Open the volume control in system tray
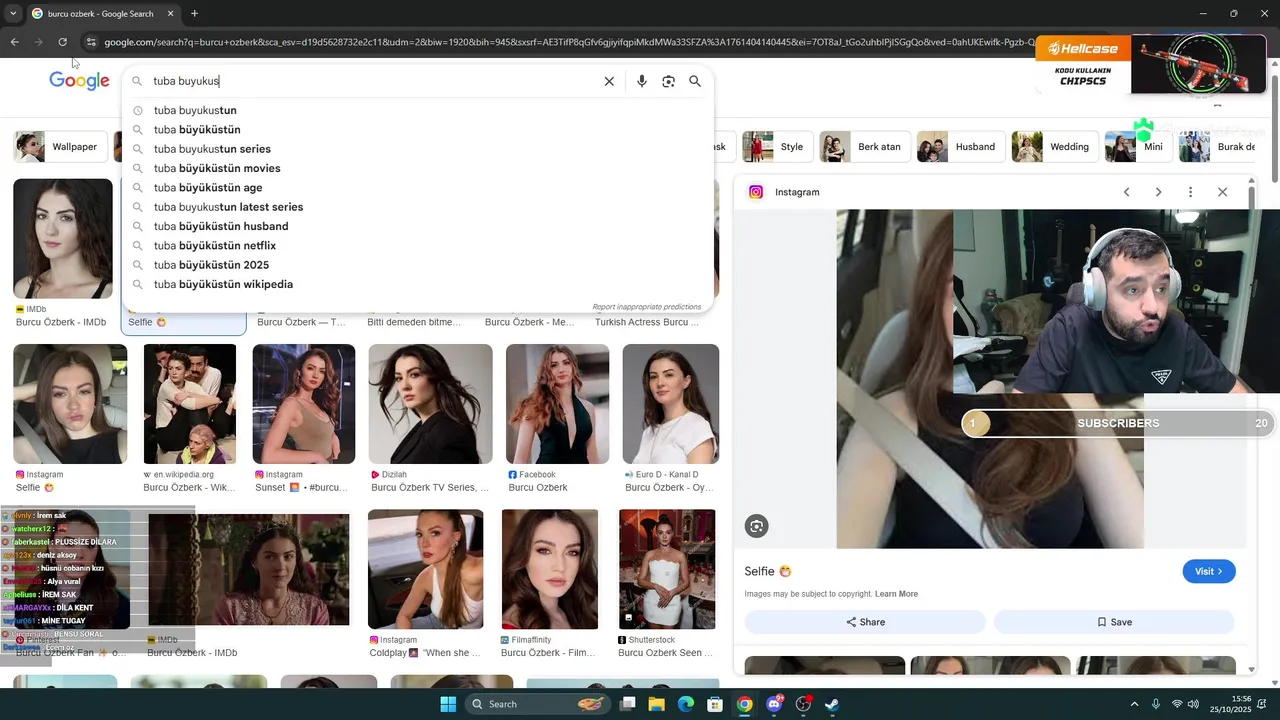1280x720 pixels. click(1193, 704)
